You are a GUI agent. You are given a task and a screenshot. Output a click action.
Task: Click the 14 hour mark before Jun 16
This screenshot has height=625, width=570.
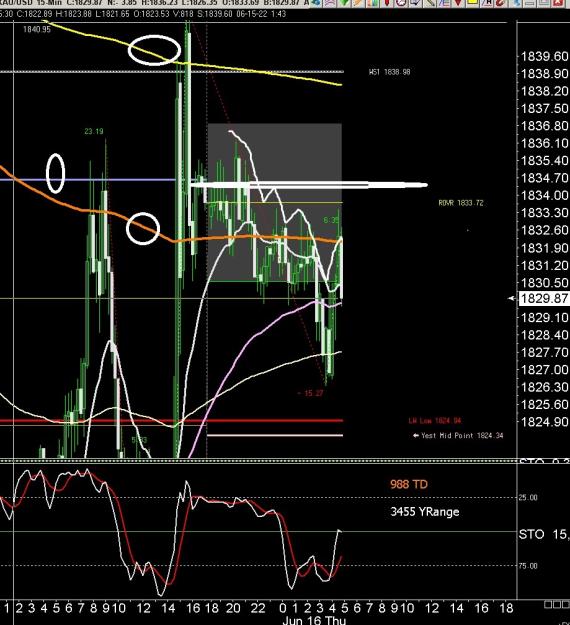click(x=168, y=608)
